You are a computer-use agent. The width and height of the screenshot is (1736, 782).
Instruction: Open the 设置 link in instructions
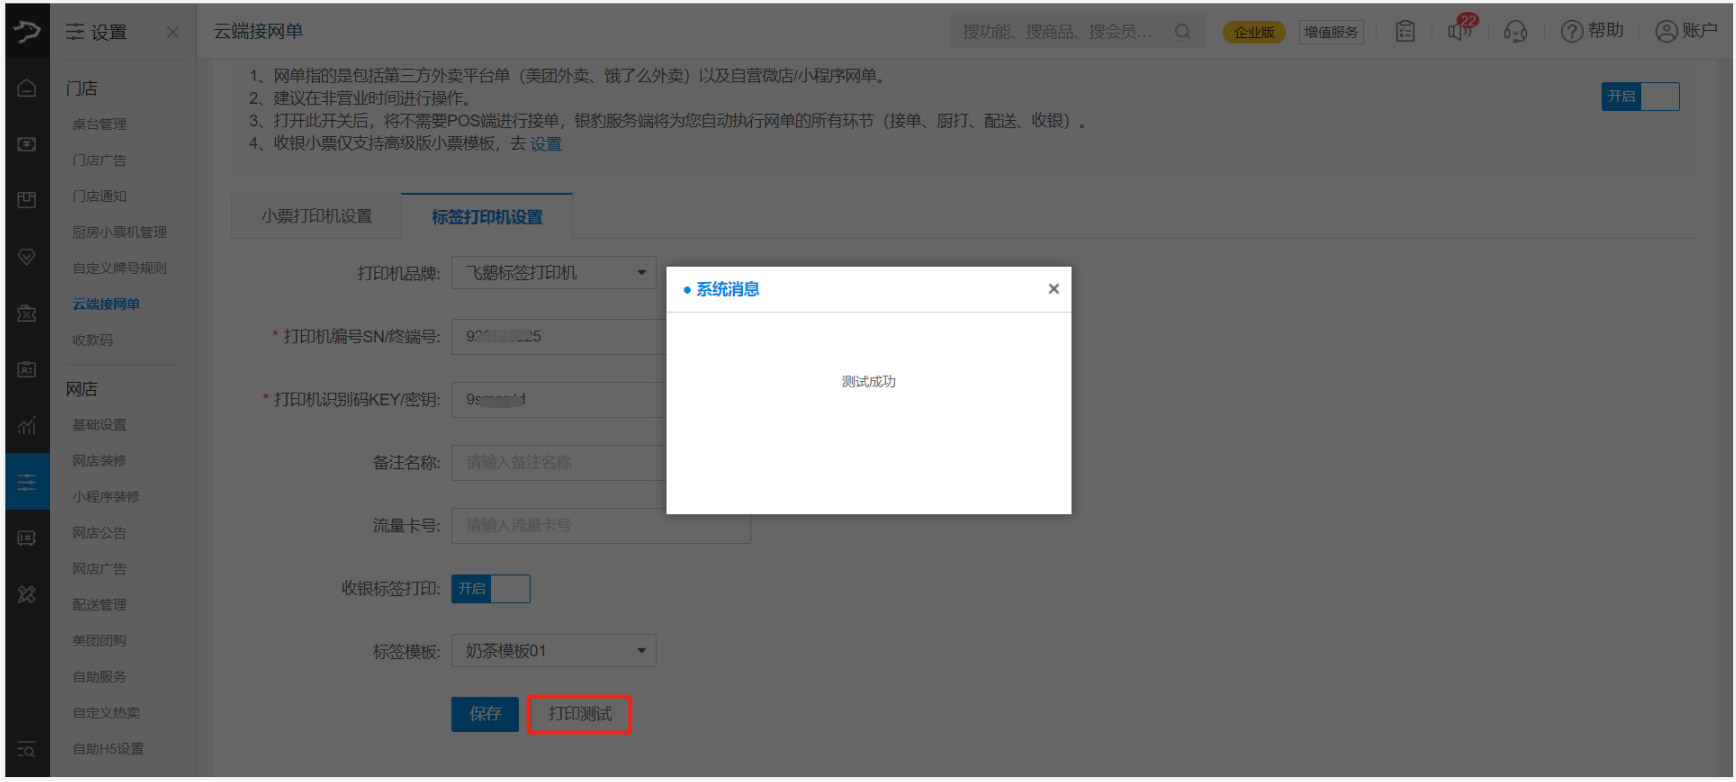pos(546,144)
